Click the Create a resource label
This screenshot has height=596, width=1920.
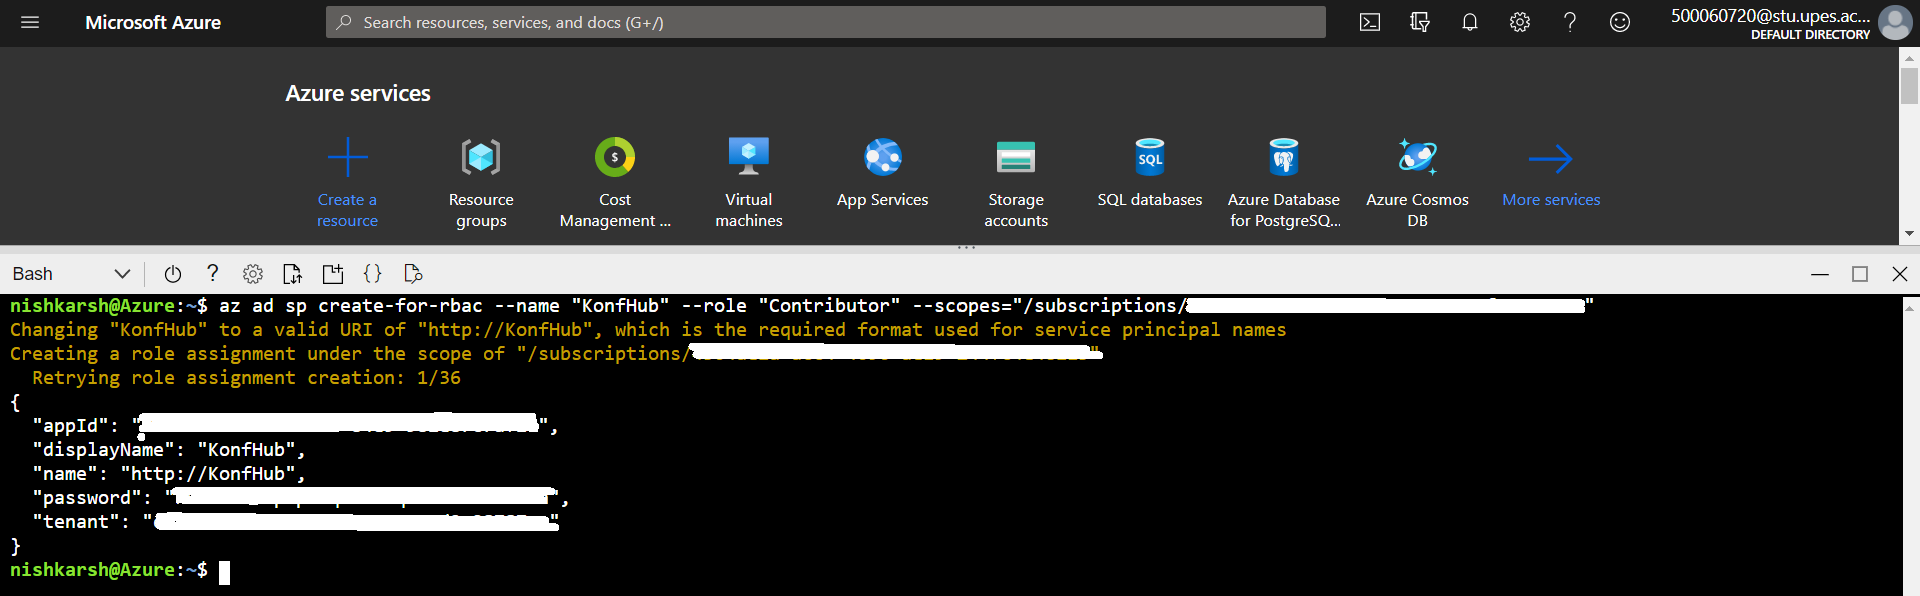pyautogui.click(x=347, y=210)
